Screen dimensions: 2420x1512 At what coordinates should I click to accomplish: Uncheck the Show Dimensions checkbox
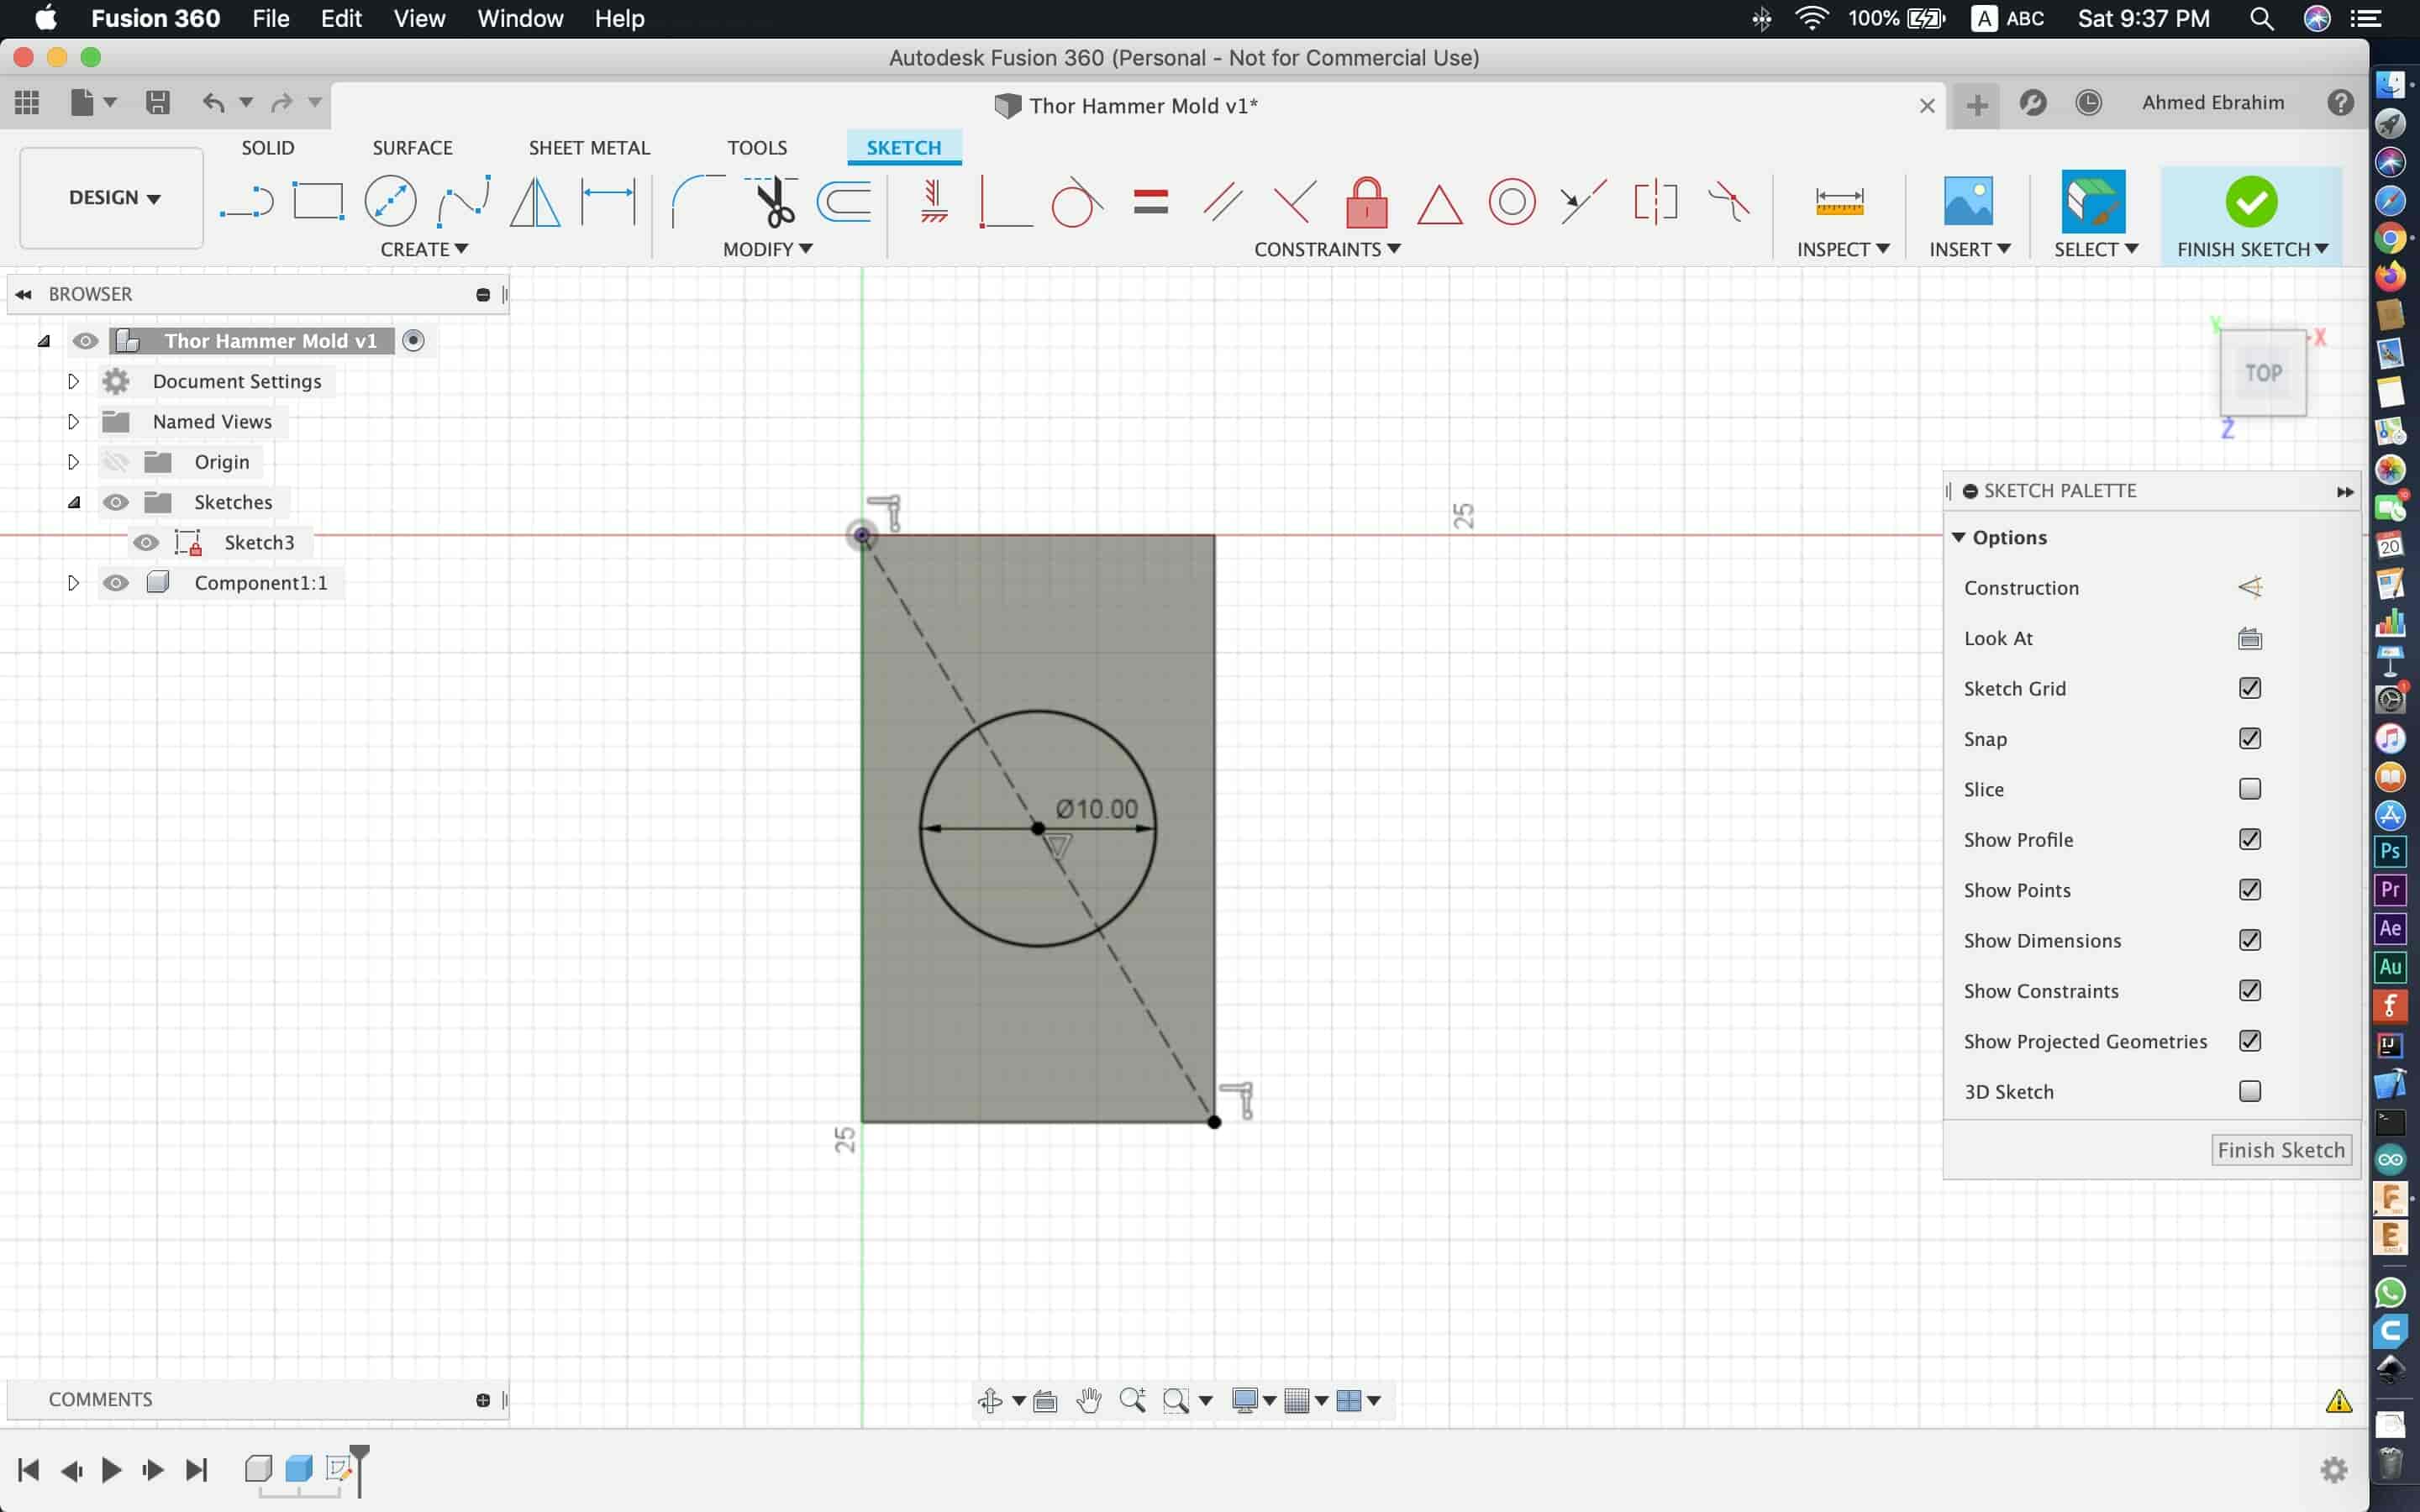(x=2250, y=940)
